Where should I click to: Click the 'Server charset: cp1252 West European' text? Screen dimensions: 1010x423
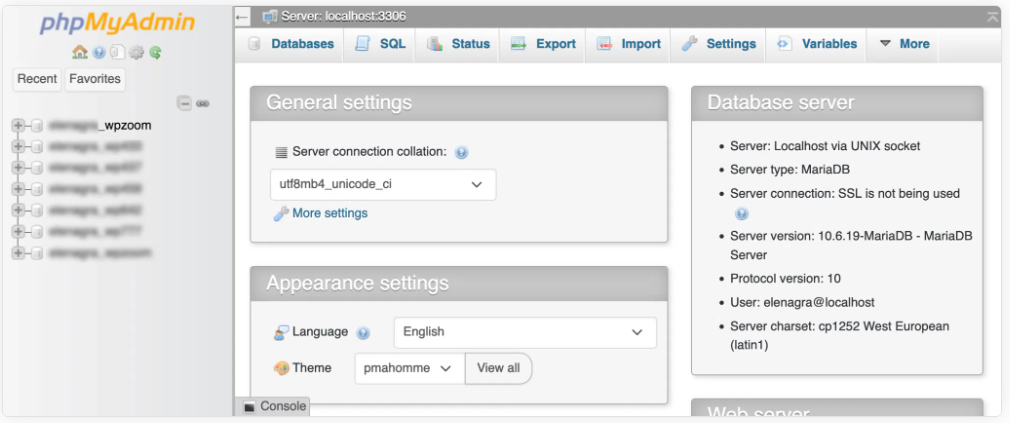coord(840,326)
